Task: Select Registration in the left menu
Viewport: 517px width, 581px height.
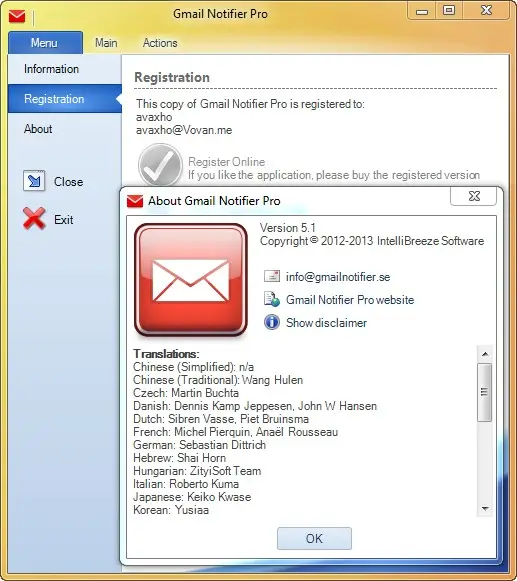Action: click(65, 99)
